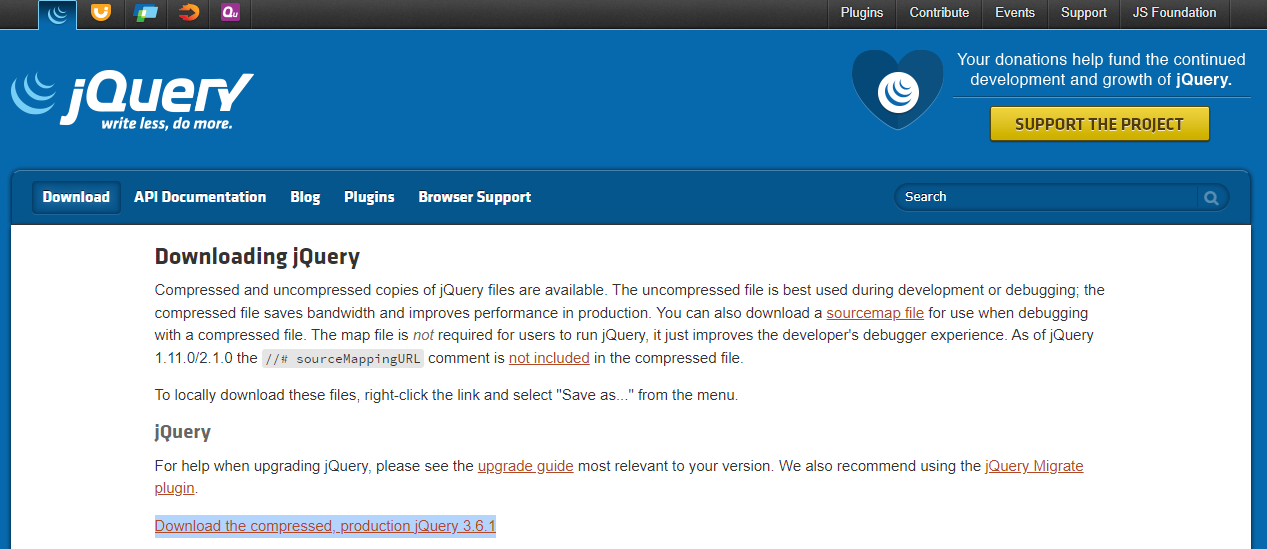1267x549 pixels.
Task: Open the Browser Support tab
Action: 475,197
